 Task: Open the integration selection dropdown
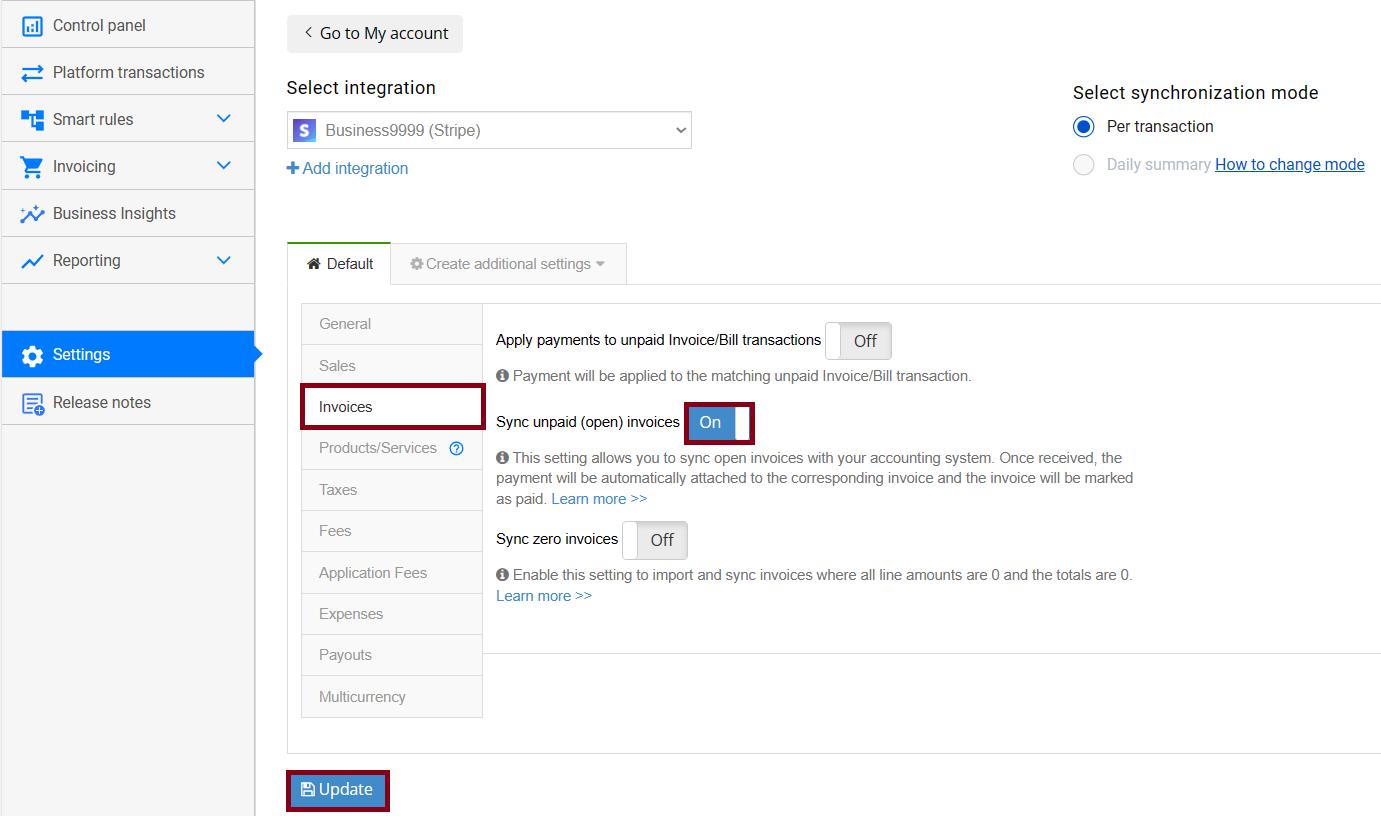coord(489,130)
